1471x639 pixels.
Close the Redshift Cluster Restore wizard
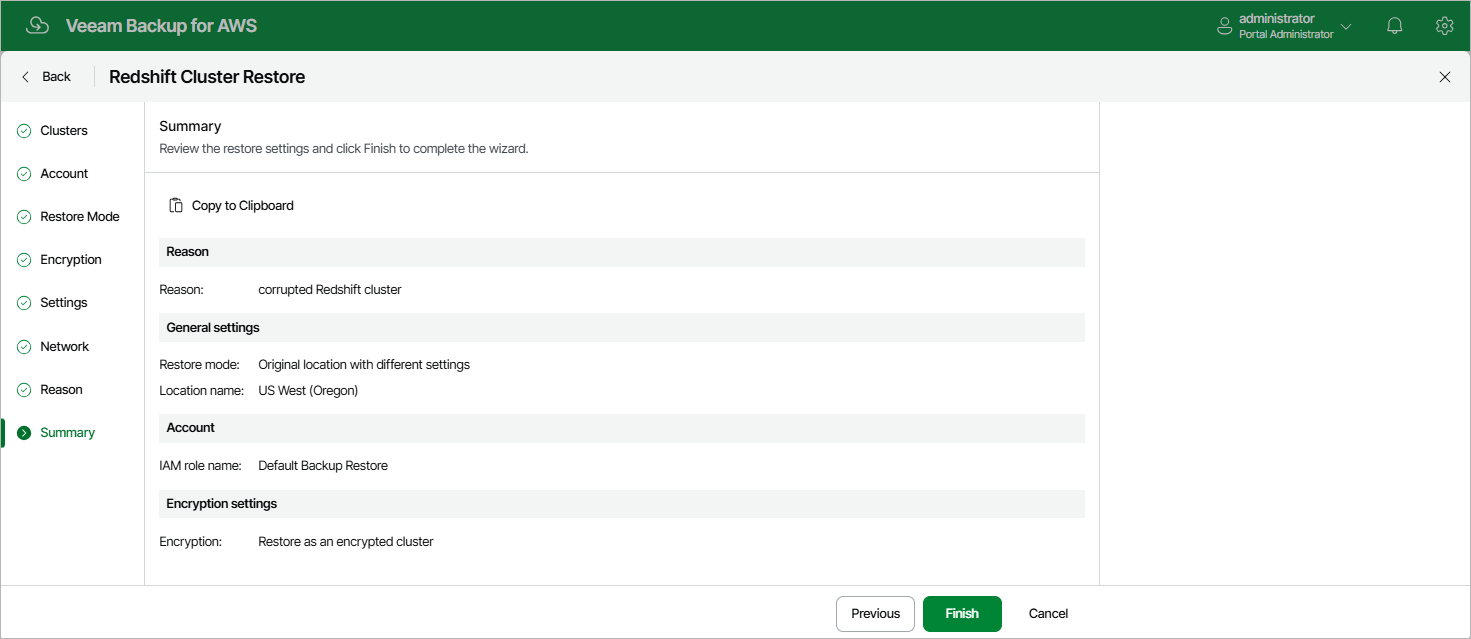click(1444, 77)
